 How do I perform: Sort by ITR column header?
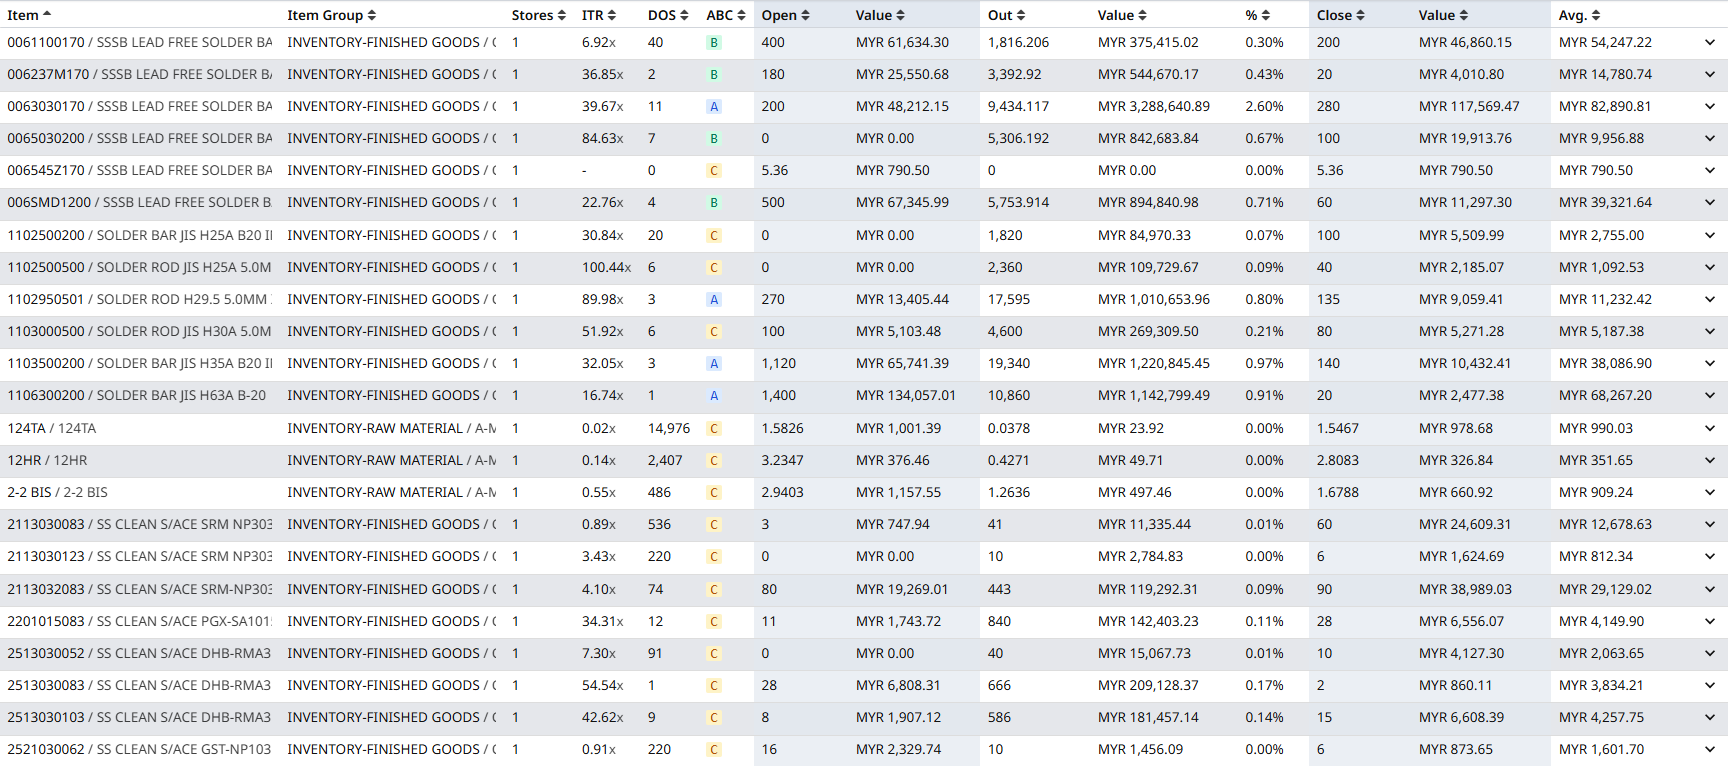click(599, 15)
